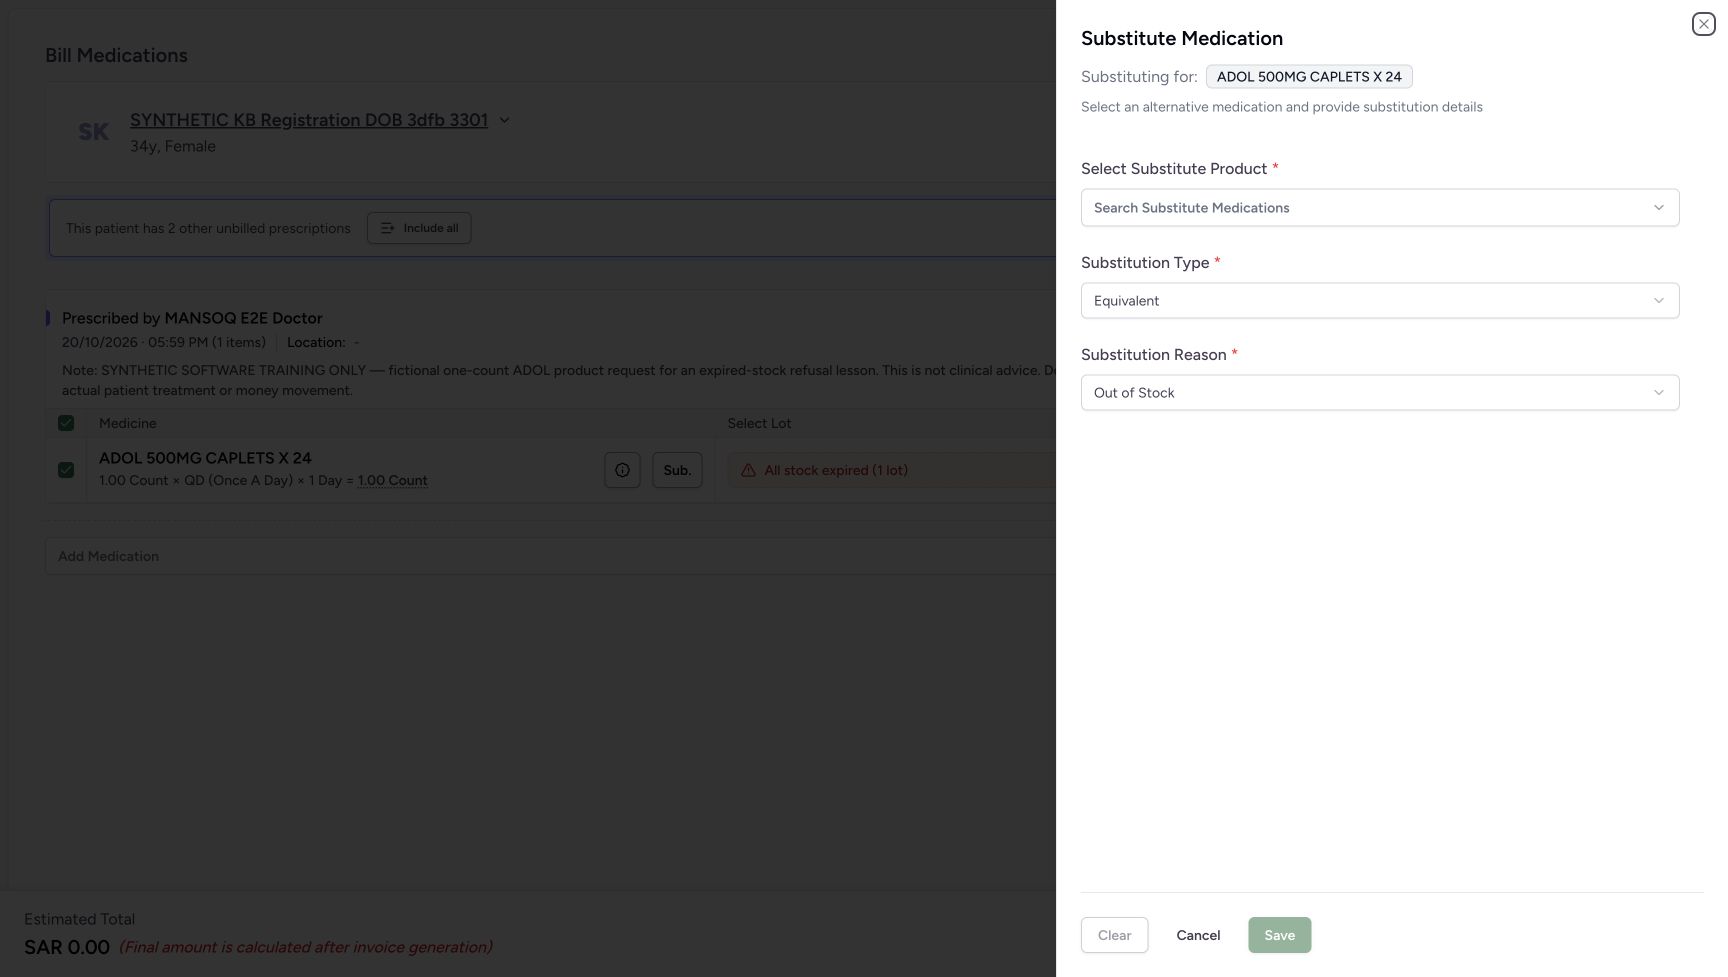Viewport: 1728px width, 977px height.
Task: Click the Cancel button
Action: tap(1198, 935)
